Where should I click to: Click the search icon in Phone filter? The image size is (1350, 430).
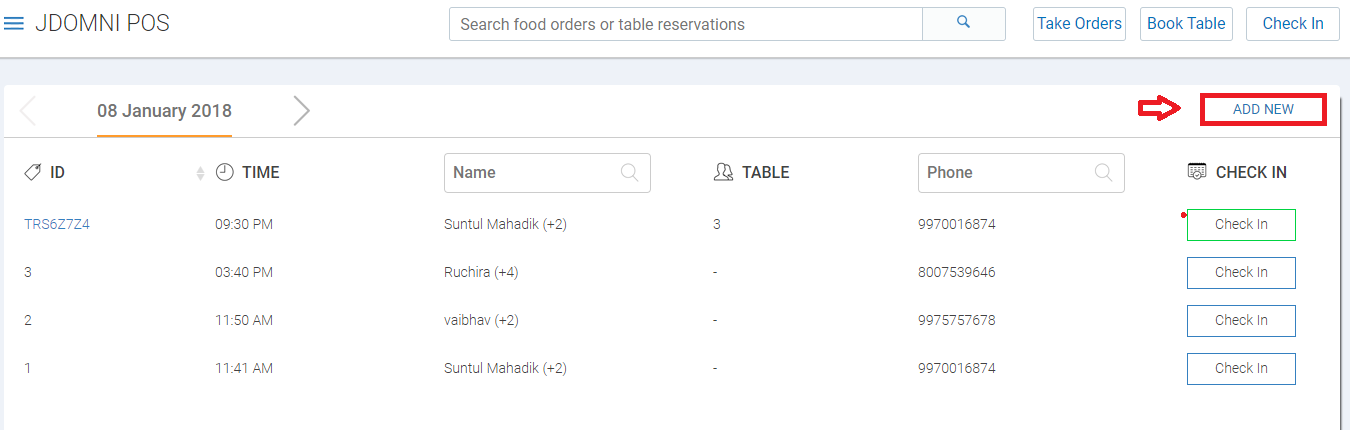(1103, 172)
